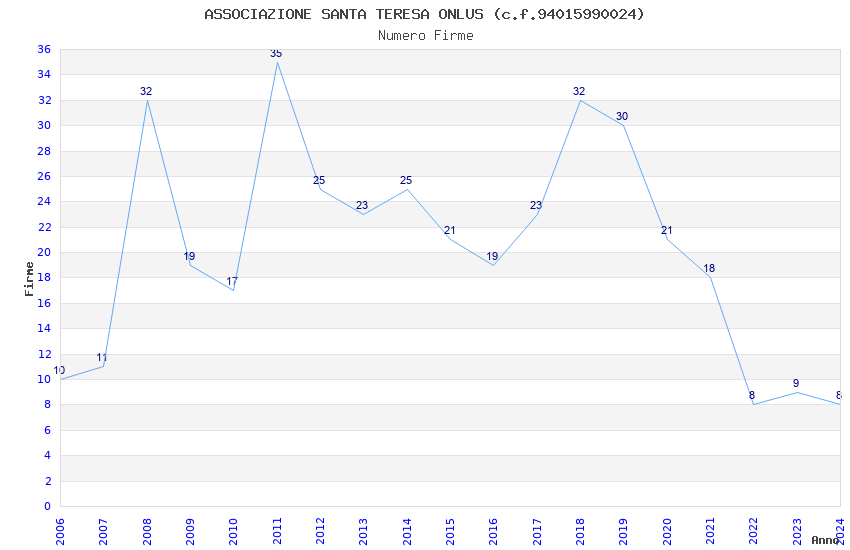Click y-axis tick value 32
Screen dimensions: 850x550
(x=44, y=100)
